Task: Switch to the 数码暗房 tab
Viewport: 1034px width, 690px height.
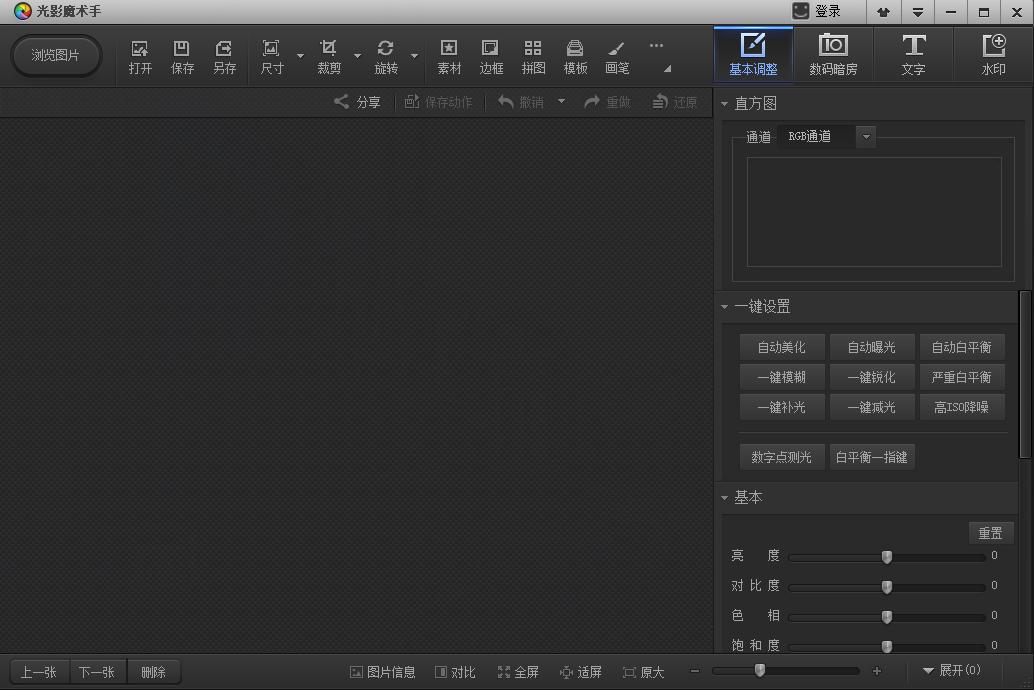Action: pos(833,55)
